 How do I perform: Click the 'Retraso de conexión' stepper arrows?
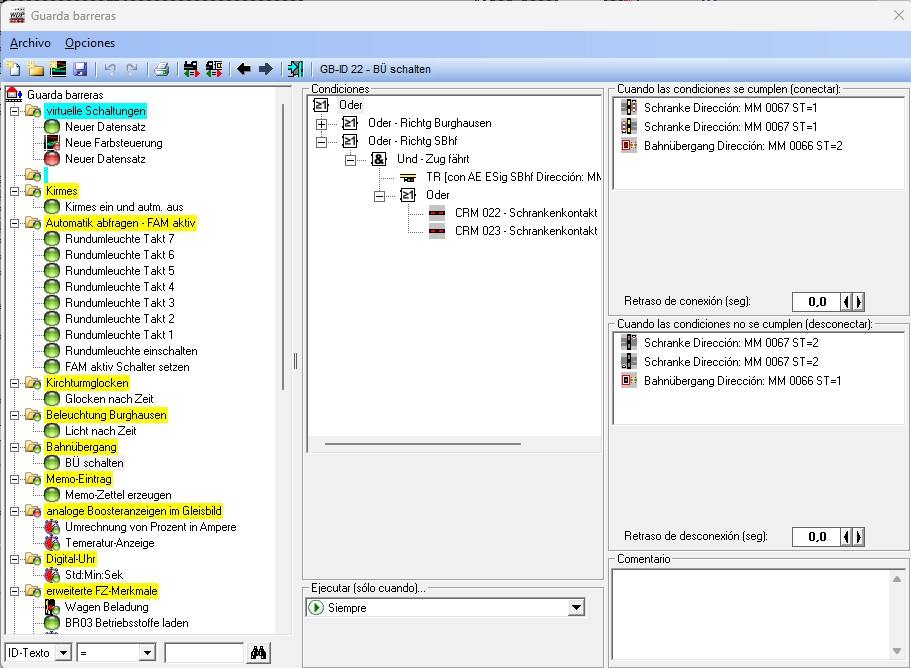(x=852, y=301)
